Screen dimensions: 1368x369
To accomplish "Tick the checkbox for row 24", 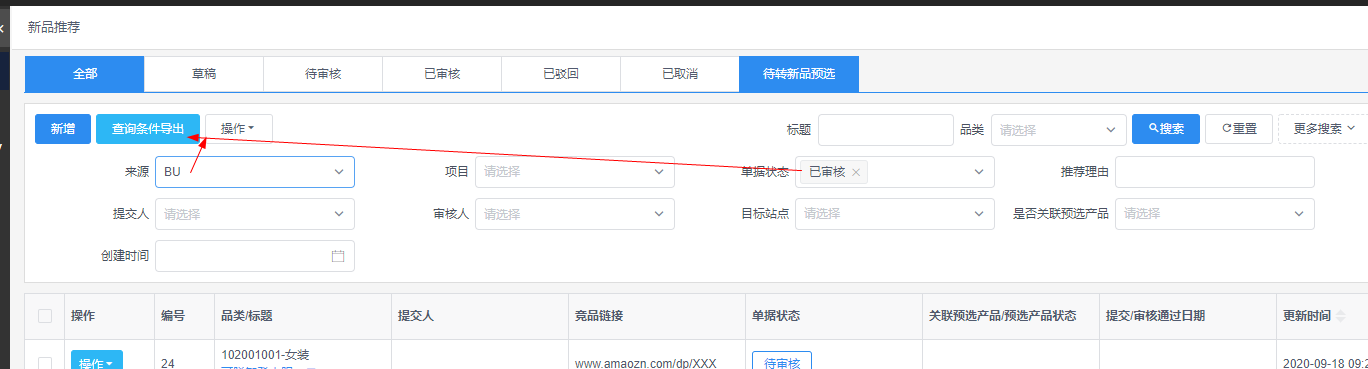I will tap(45, 364).
